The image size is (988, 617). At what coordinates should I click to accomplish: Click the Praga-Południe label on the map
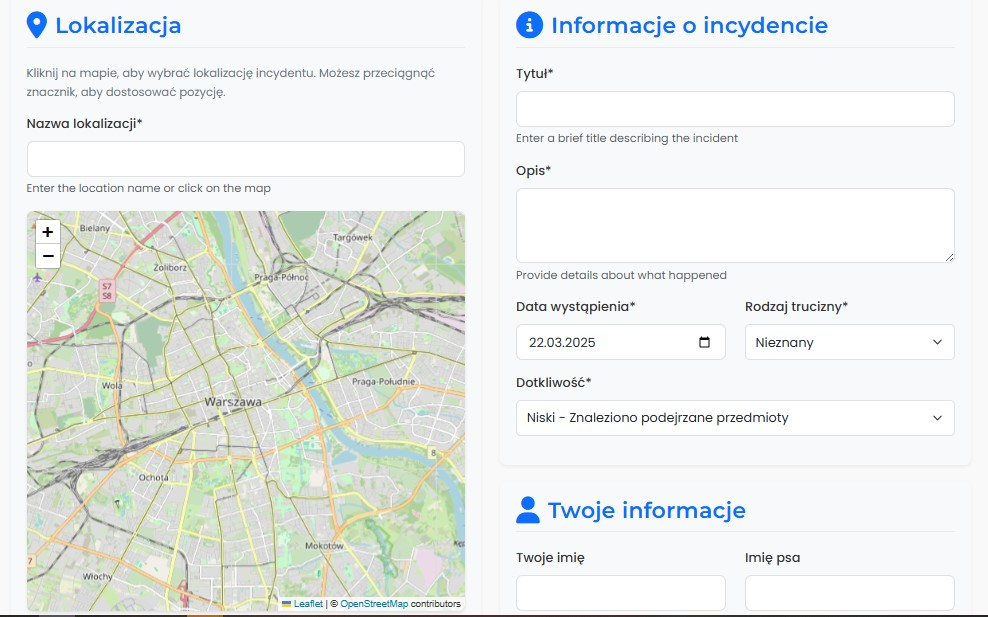point(383,381)
